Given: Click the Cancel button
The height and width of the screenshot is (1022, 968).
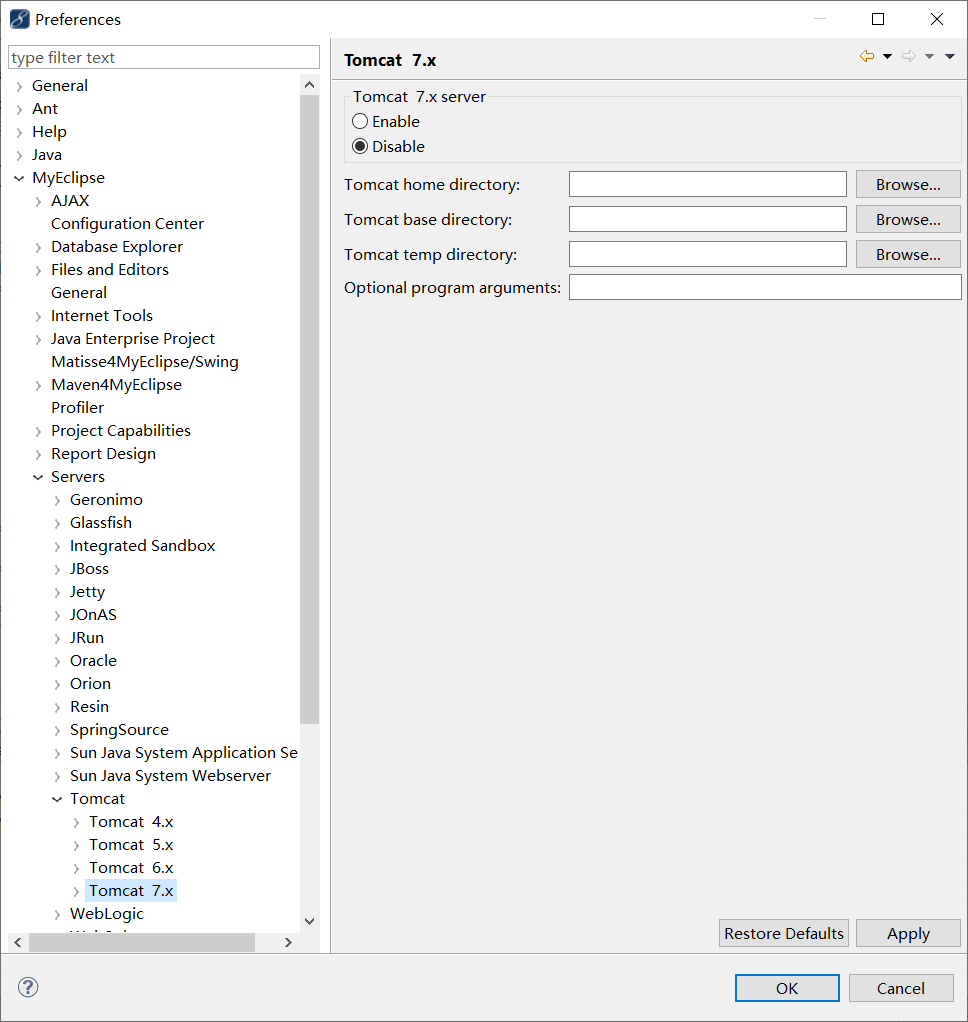Looking at the screenshot, I should (x=901, y=988).
